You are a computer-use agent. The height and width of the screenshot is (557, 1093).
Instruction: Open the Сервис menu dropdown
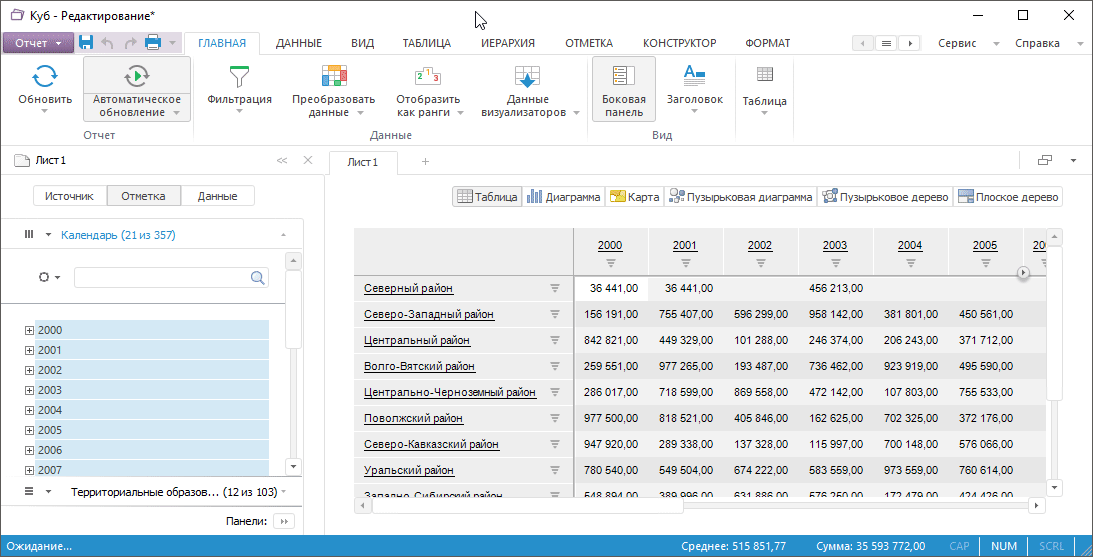click(968, 43)
